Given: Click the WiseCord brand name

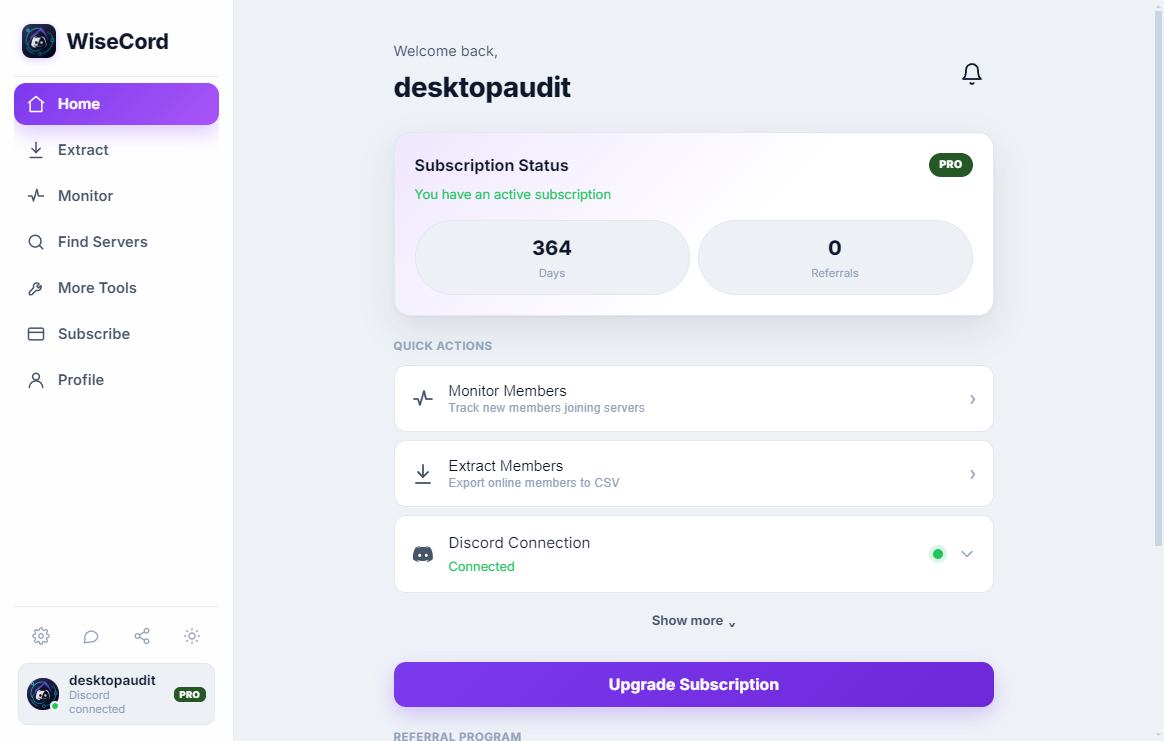Looking at the screenshot, I should pyautogui.click(x=117, y=42).
